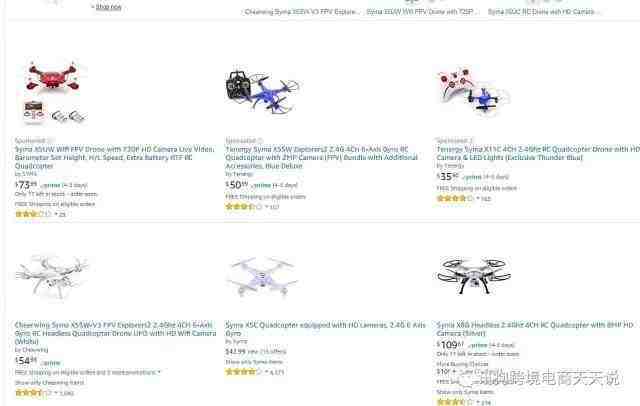Open the Syma X8G Headless quadcopter title
The height and width of the screenshot is (406, 640).
pyautogui.click(x=535, y=329)
